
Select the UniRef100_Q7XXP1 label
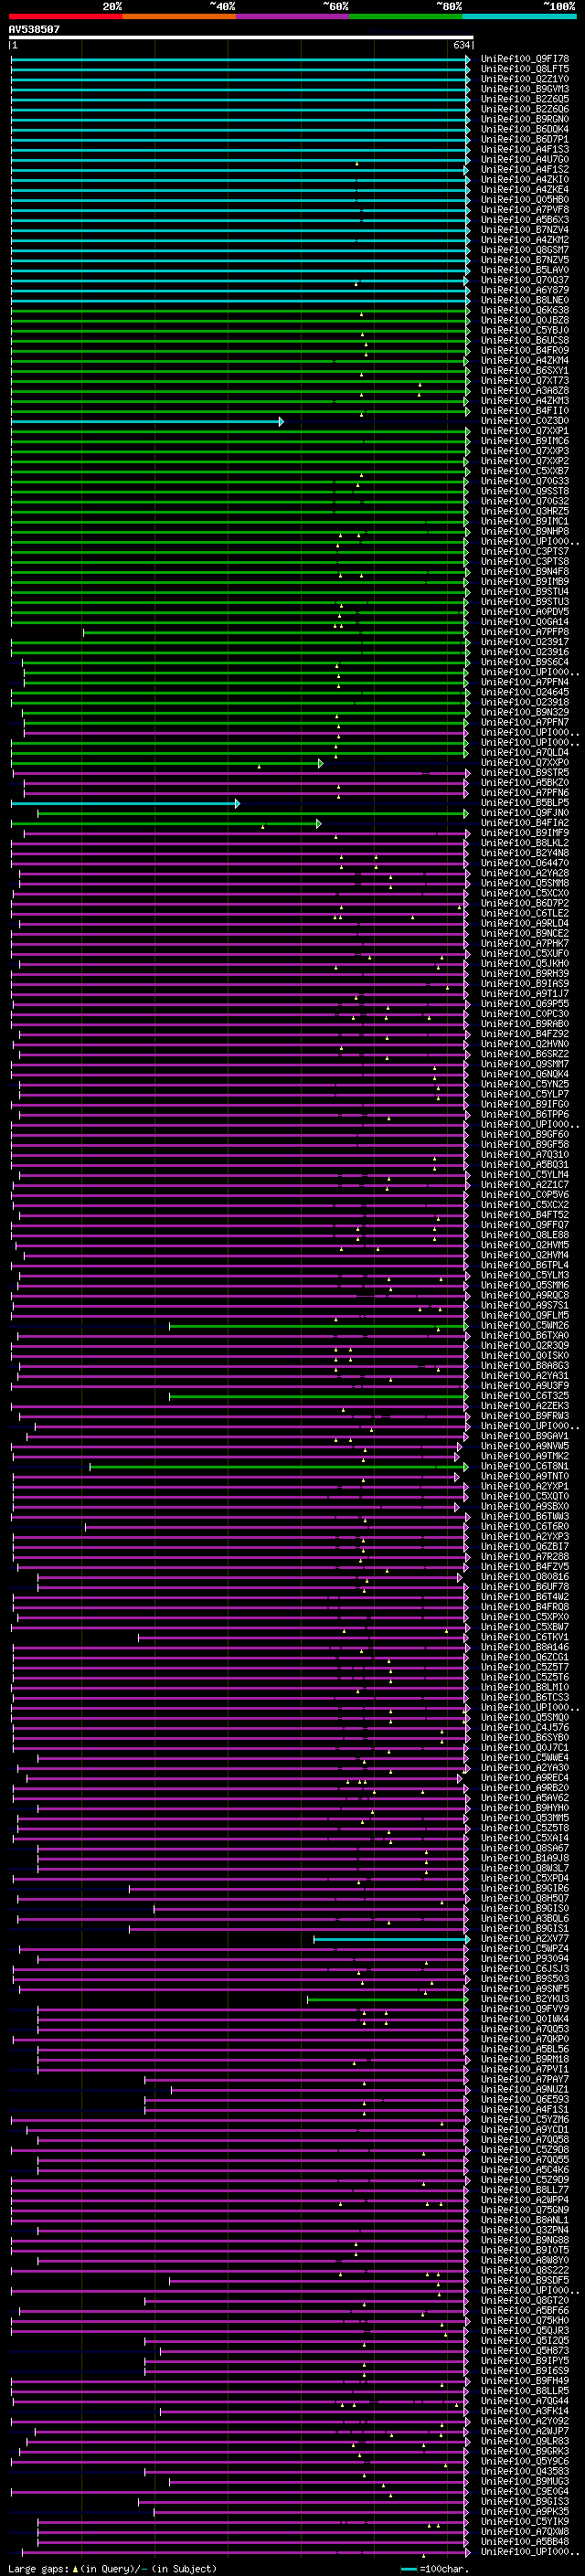pyautogui.click(x=525, y=431)
